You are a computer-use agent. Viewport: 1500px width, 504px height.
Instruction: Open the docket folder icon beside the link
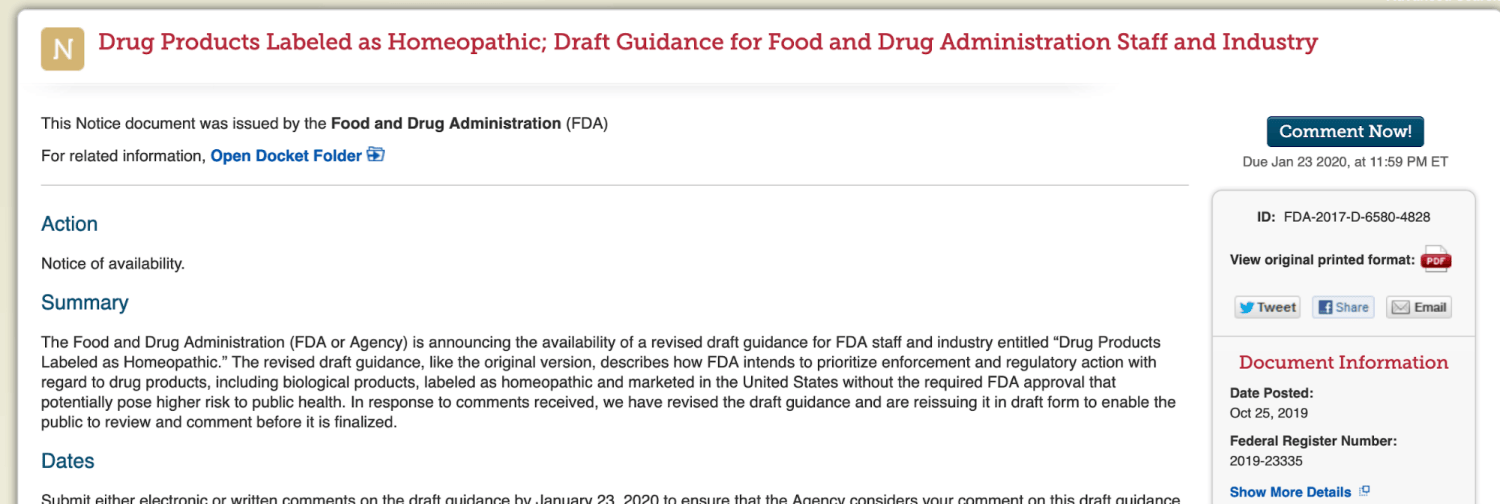coord(376,155)
